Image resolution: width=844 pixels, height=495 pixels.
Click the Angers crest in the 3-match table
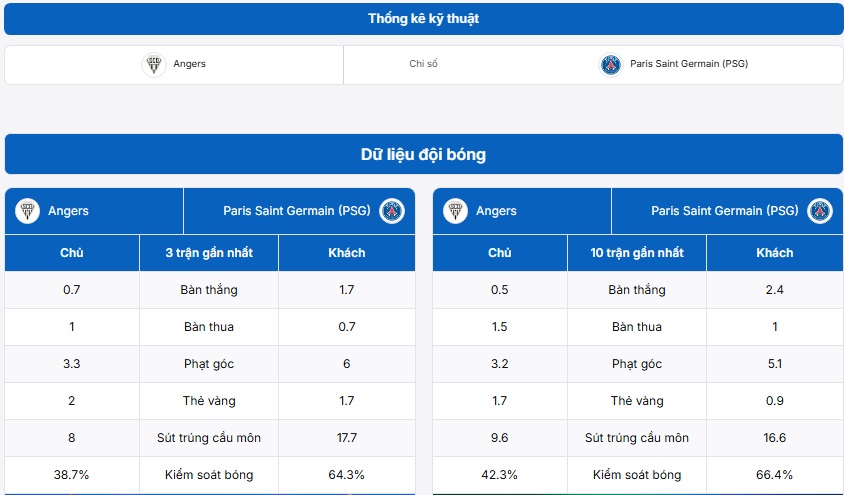point(27,211)
